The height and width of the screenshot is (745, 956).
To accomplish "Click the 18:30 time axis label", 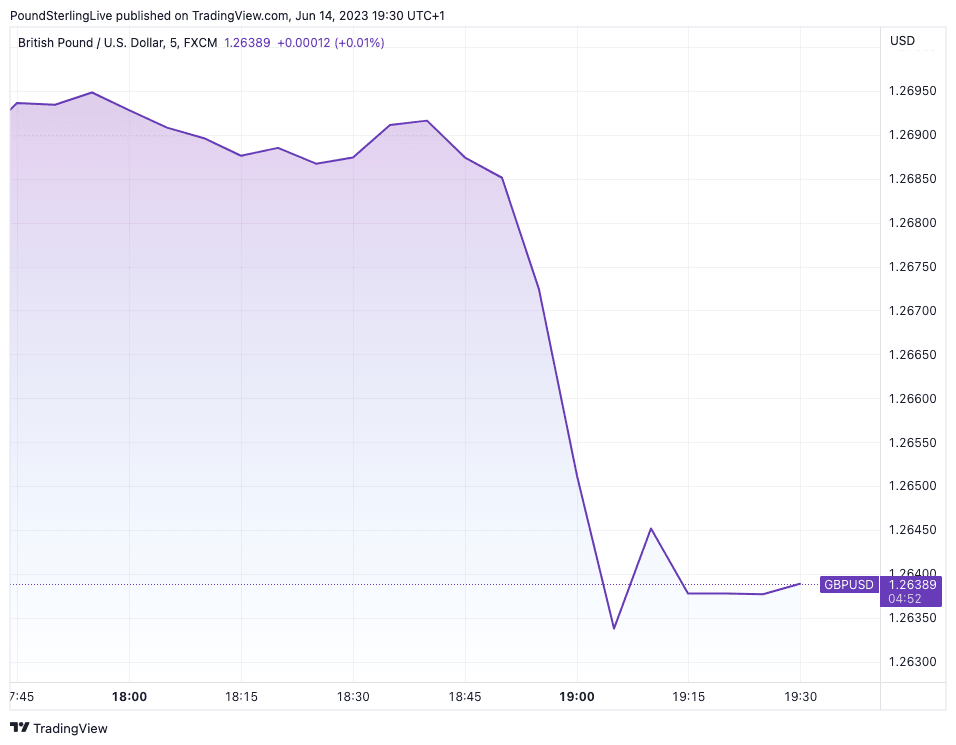I will point(353,696).
